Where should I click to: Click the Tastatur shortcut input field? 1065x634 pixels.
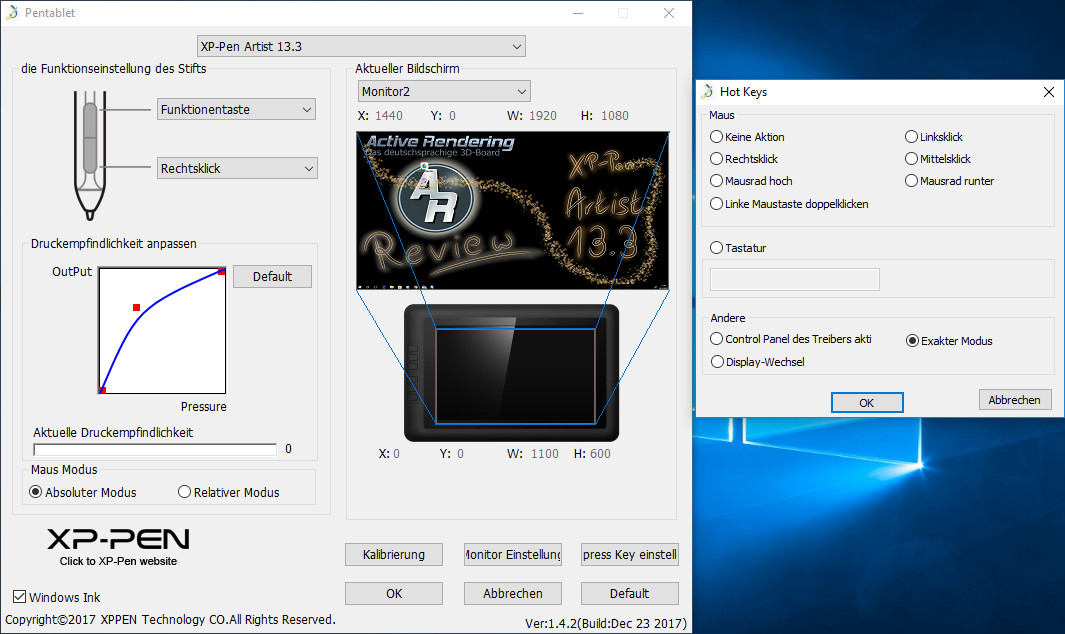[795, 279]
